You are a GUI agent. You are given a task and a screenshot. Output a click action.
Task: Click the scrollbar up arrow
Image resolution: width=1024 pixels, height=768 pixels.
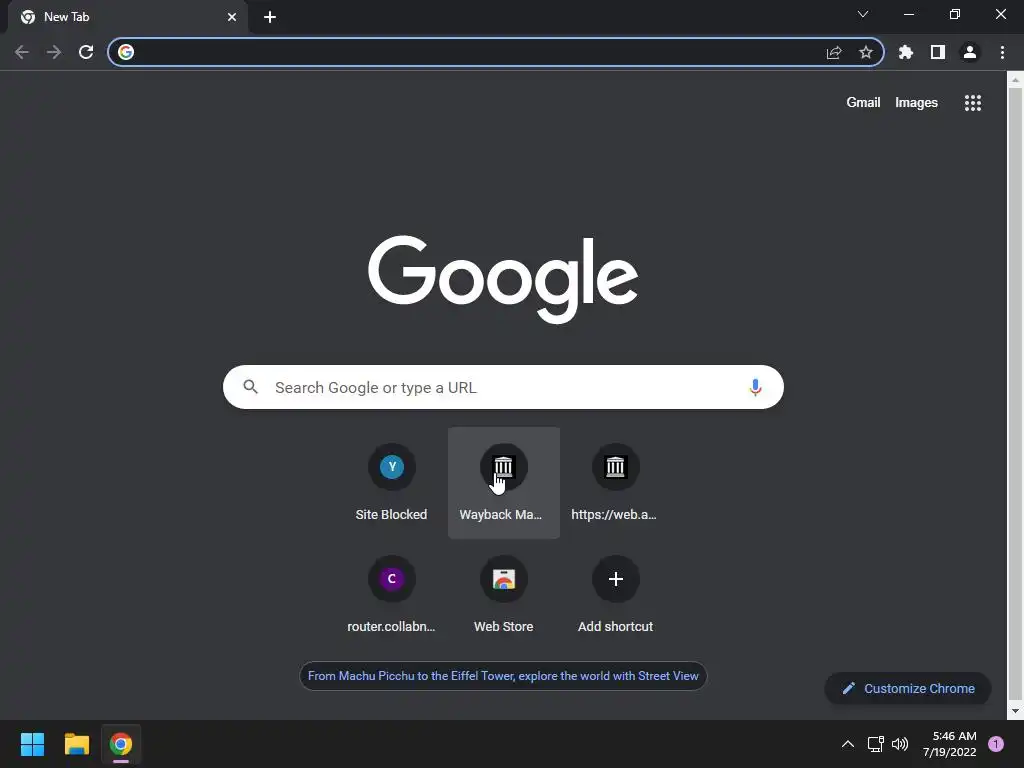point(1015,80)
